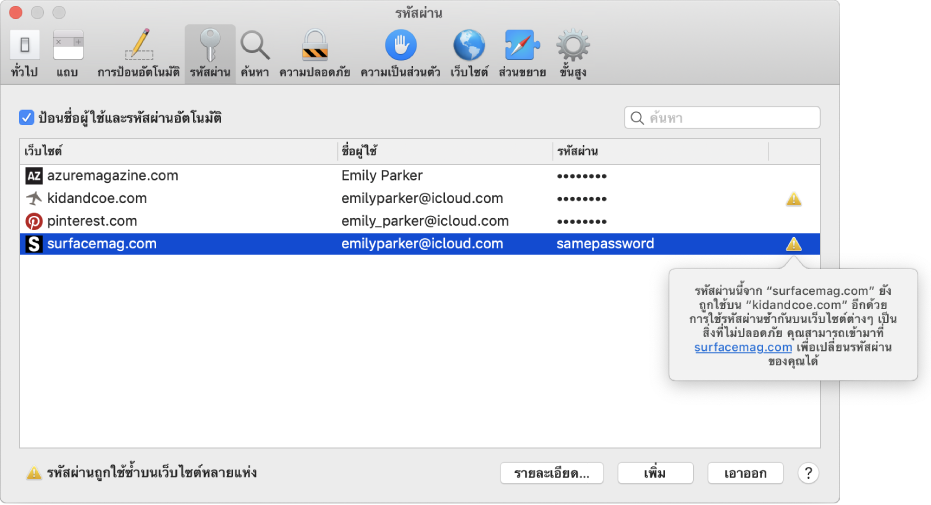The image size is (931, 505).
Task: Click the surfacemag.com S favicon
Action: (34, 244)
